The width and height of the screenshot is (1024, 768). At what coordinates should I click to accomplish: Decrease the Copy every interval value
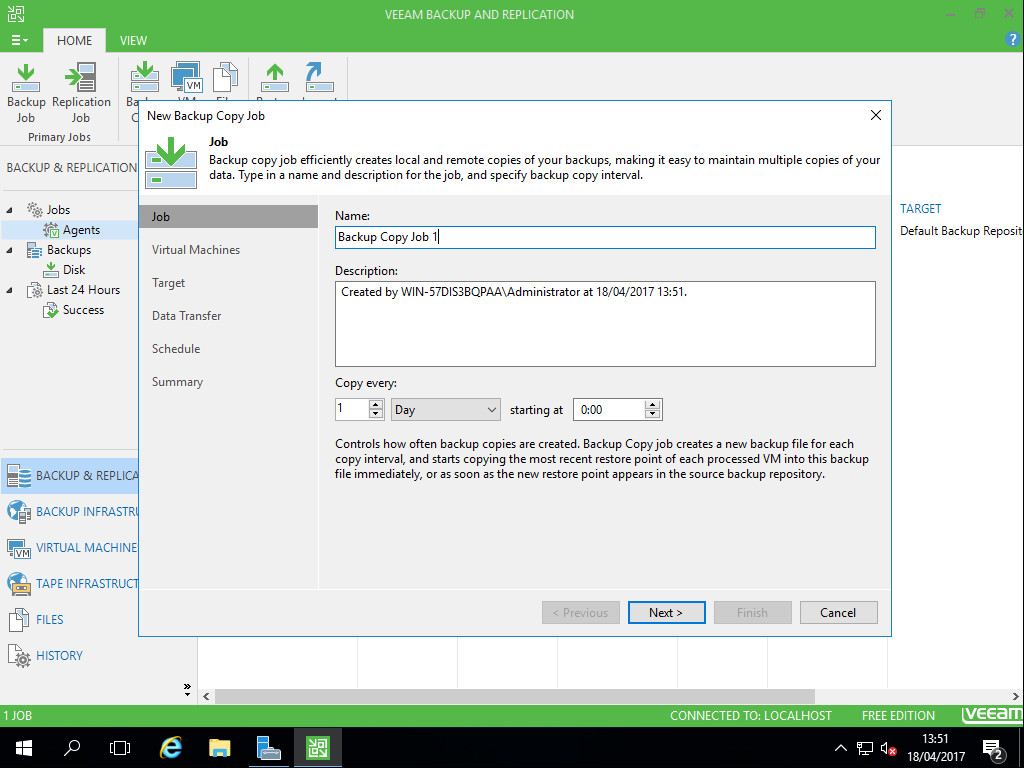376,415
